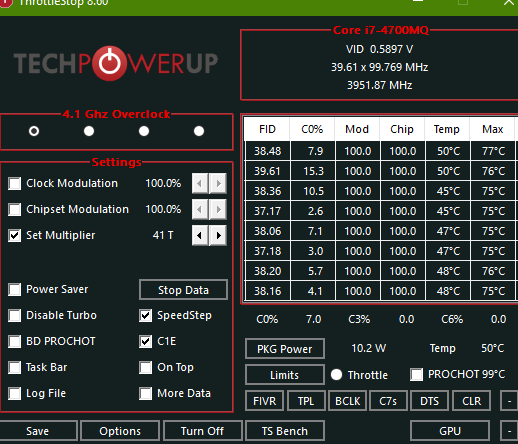The width and height of the screenshot is (518, 444).
Task: Uncheck the Set Multiplier checkbox
Action: (x=15, y=235)
